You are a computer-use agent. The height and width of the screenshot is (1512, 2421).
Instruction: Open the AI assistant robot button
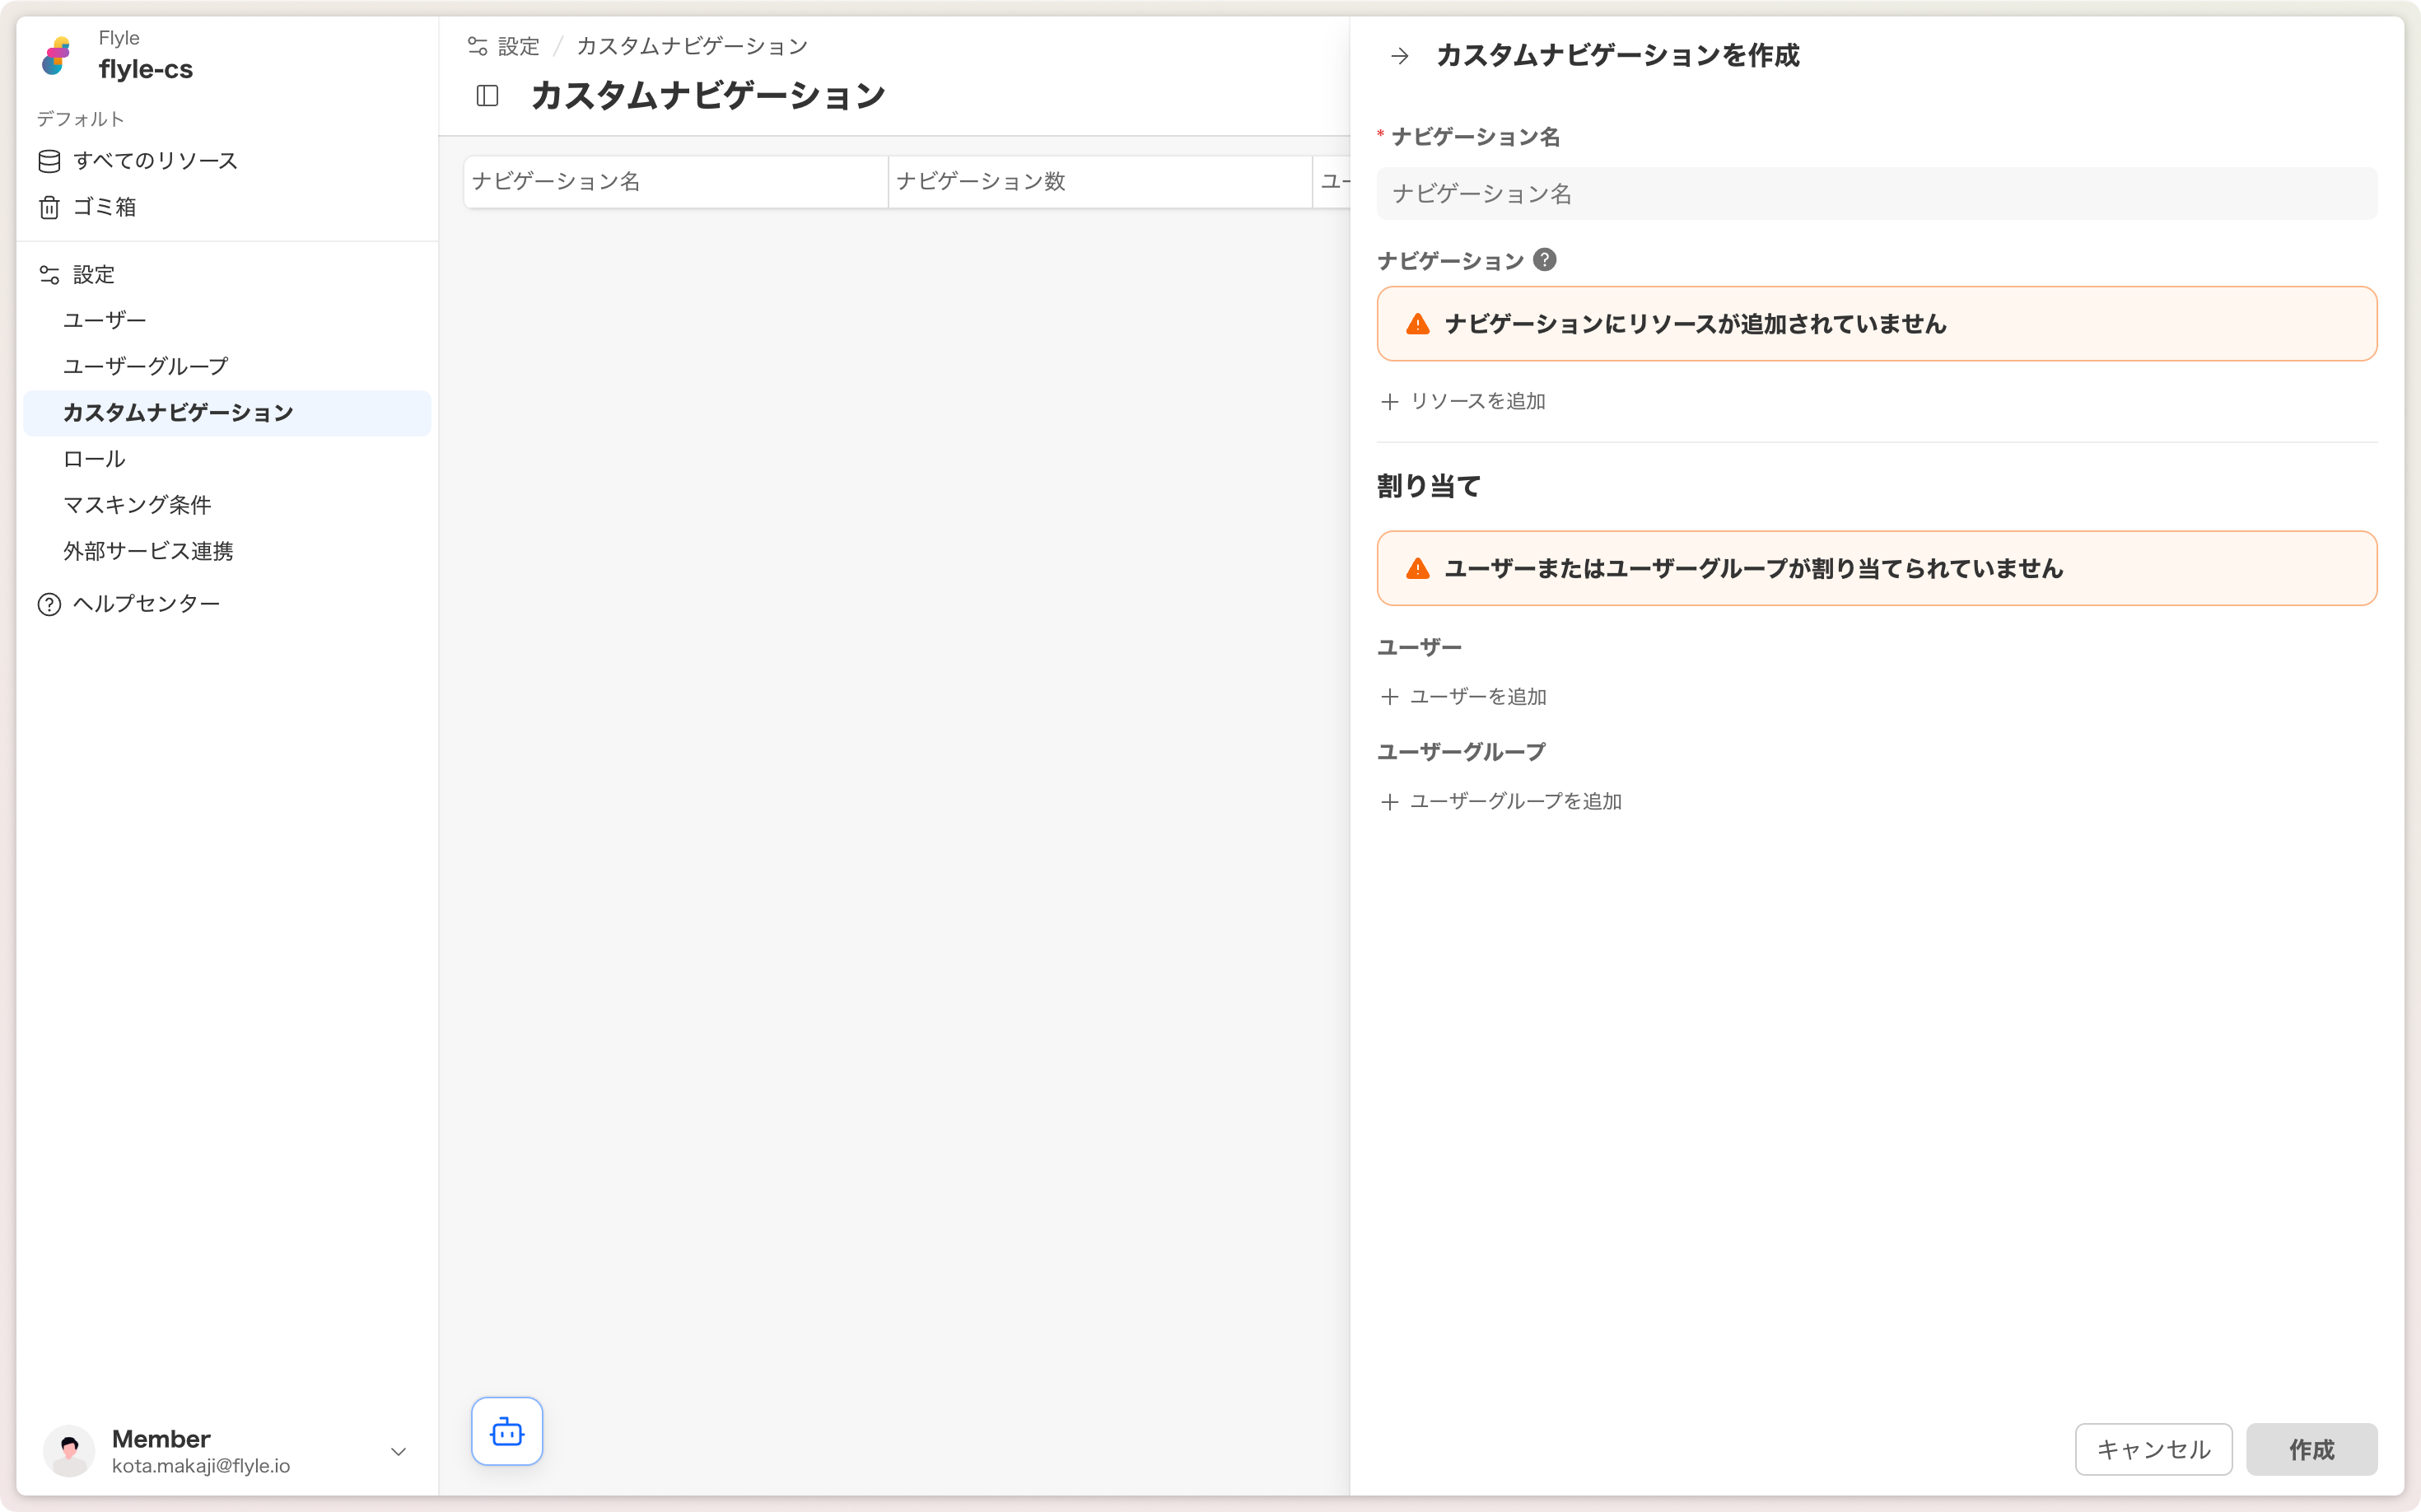point(507,1431)
